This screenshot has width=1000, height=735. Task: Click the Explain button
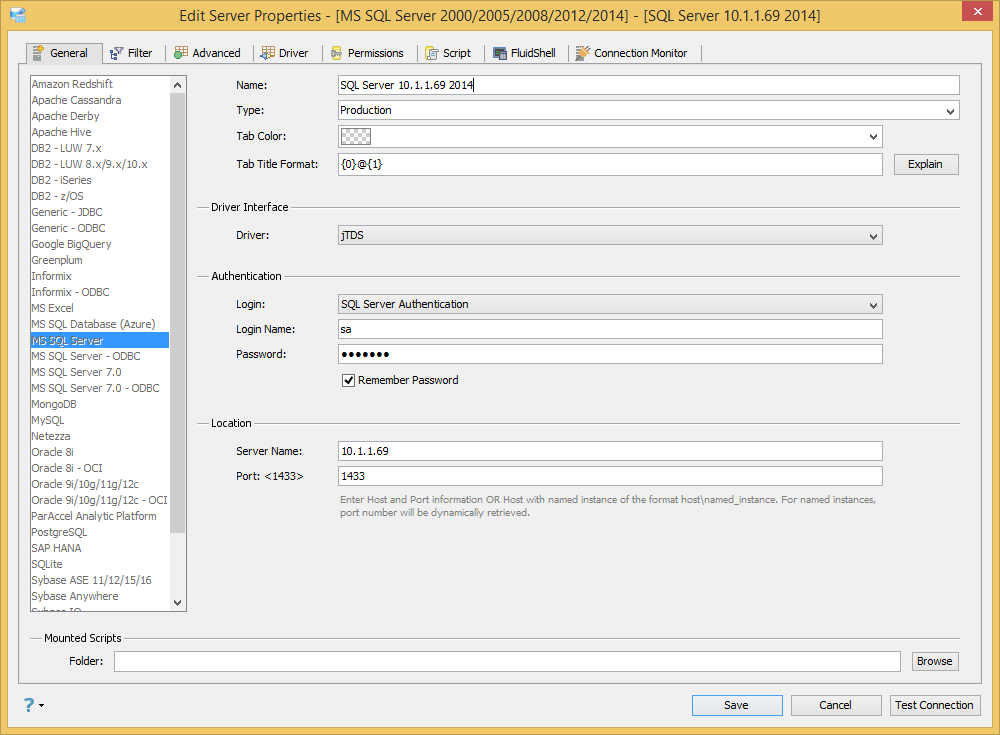tap(926, 164)
